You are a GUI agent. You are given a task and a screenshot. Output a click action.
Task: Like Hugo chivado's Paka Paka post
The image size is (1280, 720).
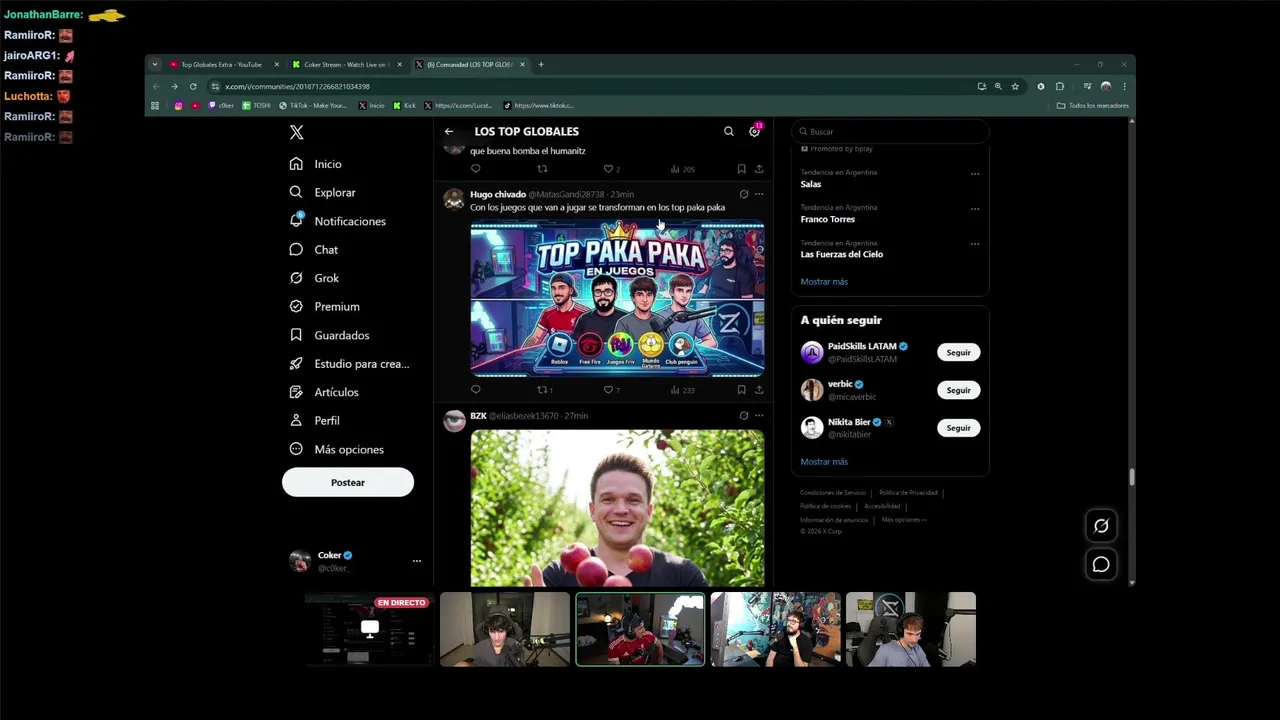click(x=611, y=390)
